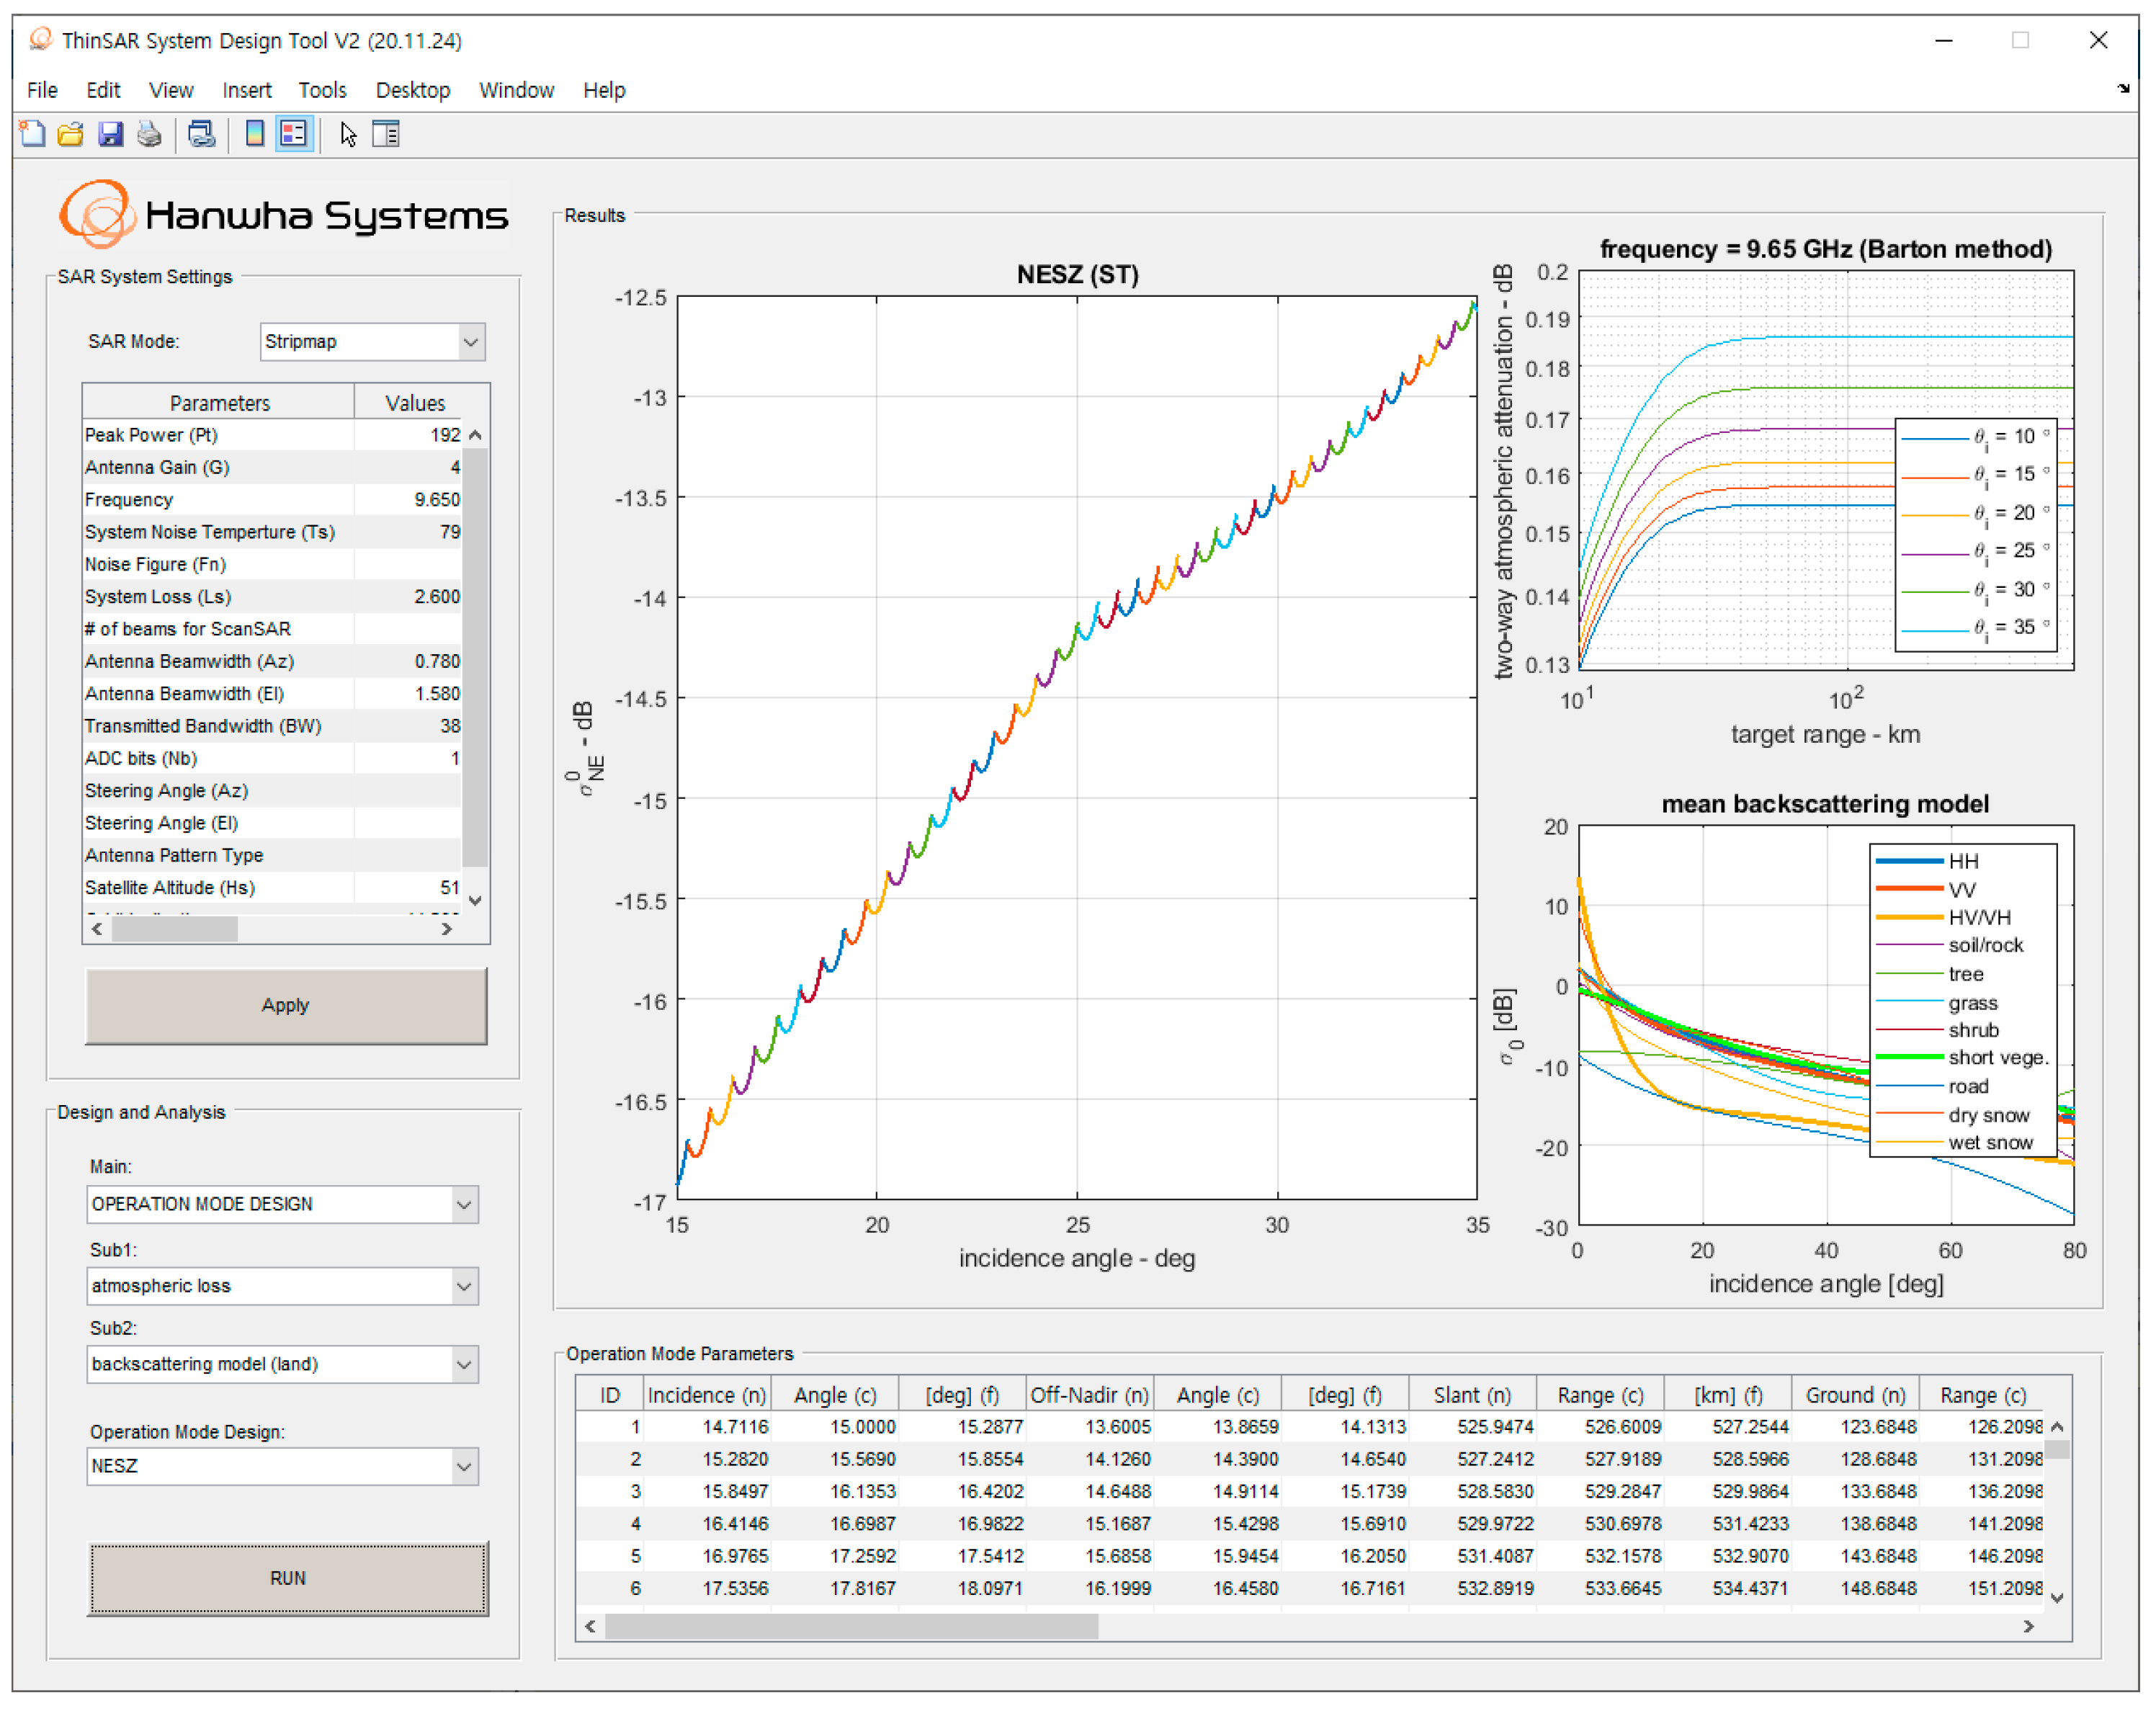Open the Sub1 atmospheric loss dropdown
This screenshot has width=2156, height=1716.
pyautogui.click(x=463, y=1286)
